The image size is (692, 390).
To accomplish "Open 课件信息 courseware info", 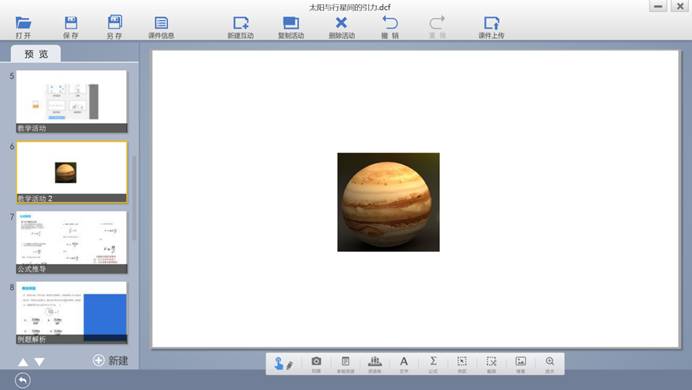I will (x=161, y=27).
